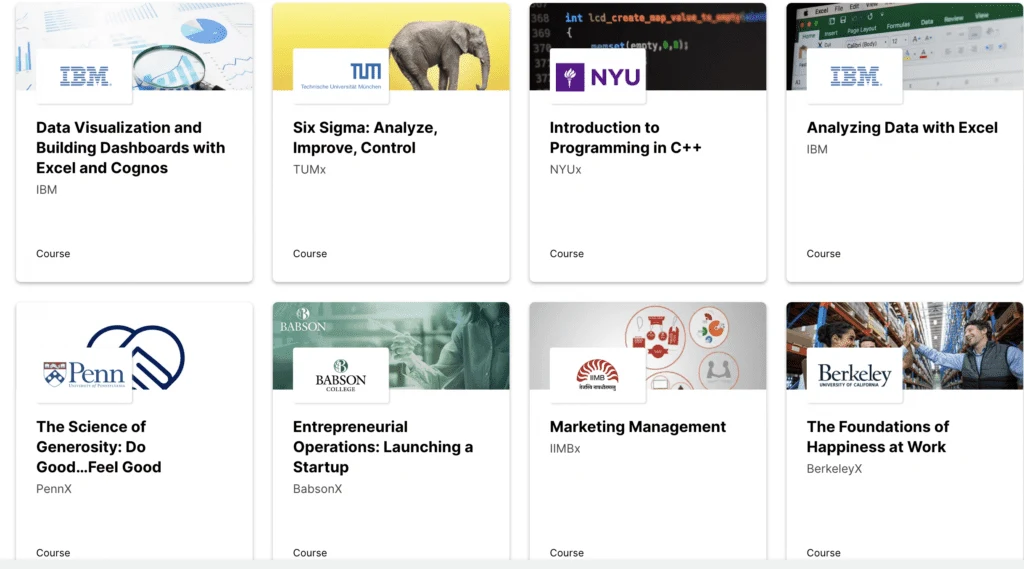Click the Babson College logo badge

341,375
